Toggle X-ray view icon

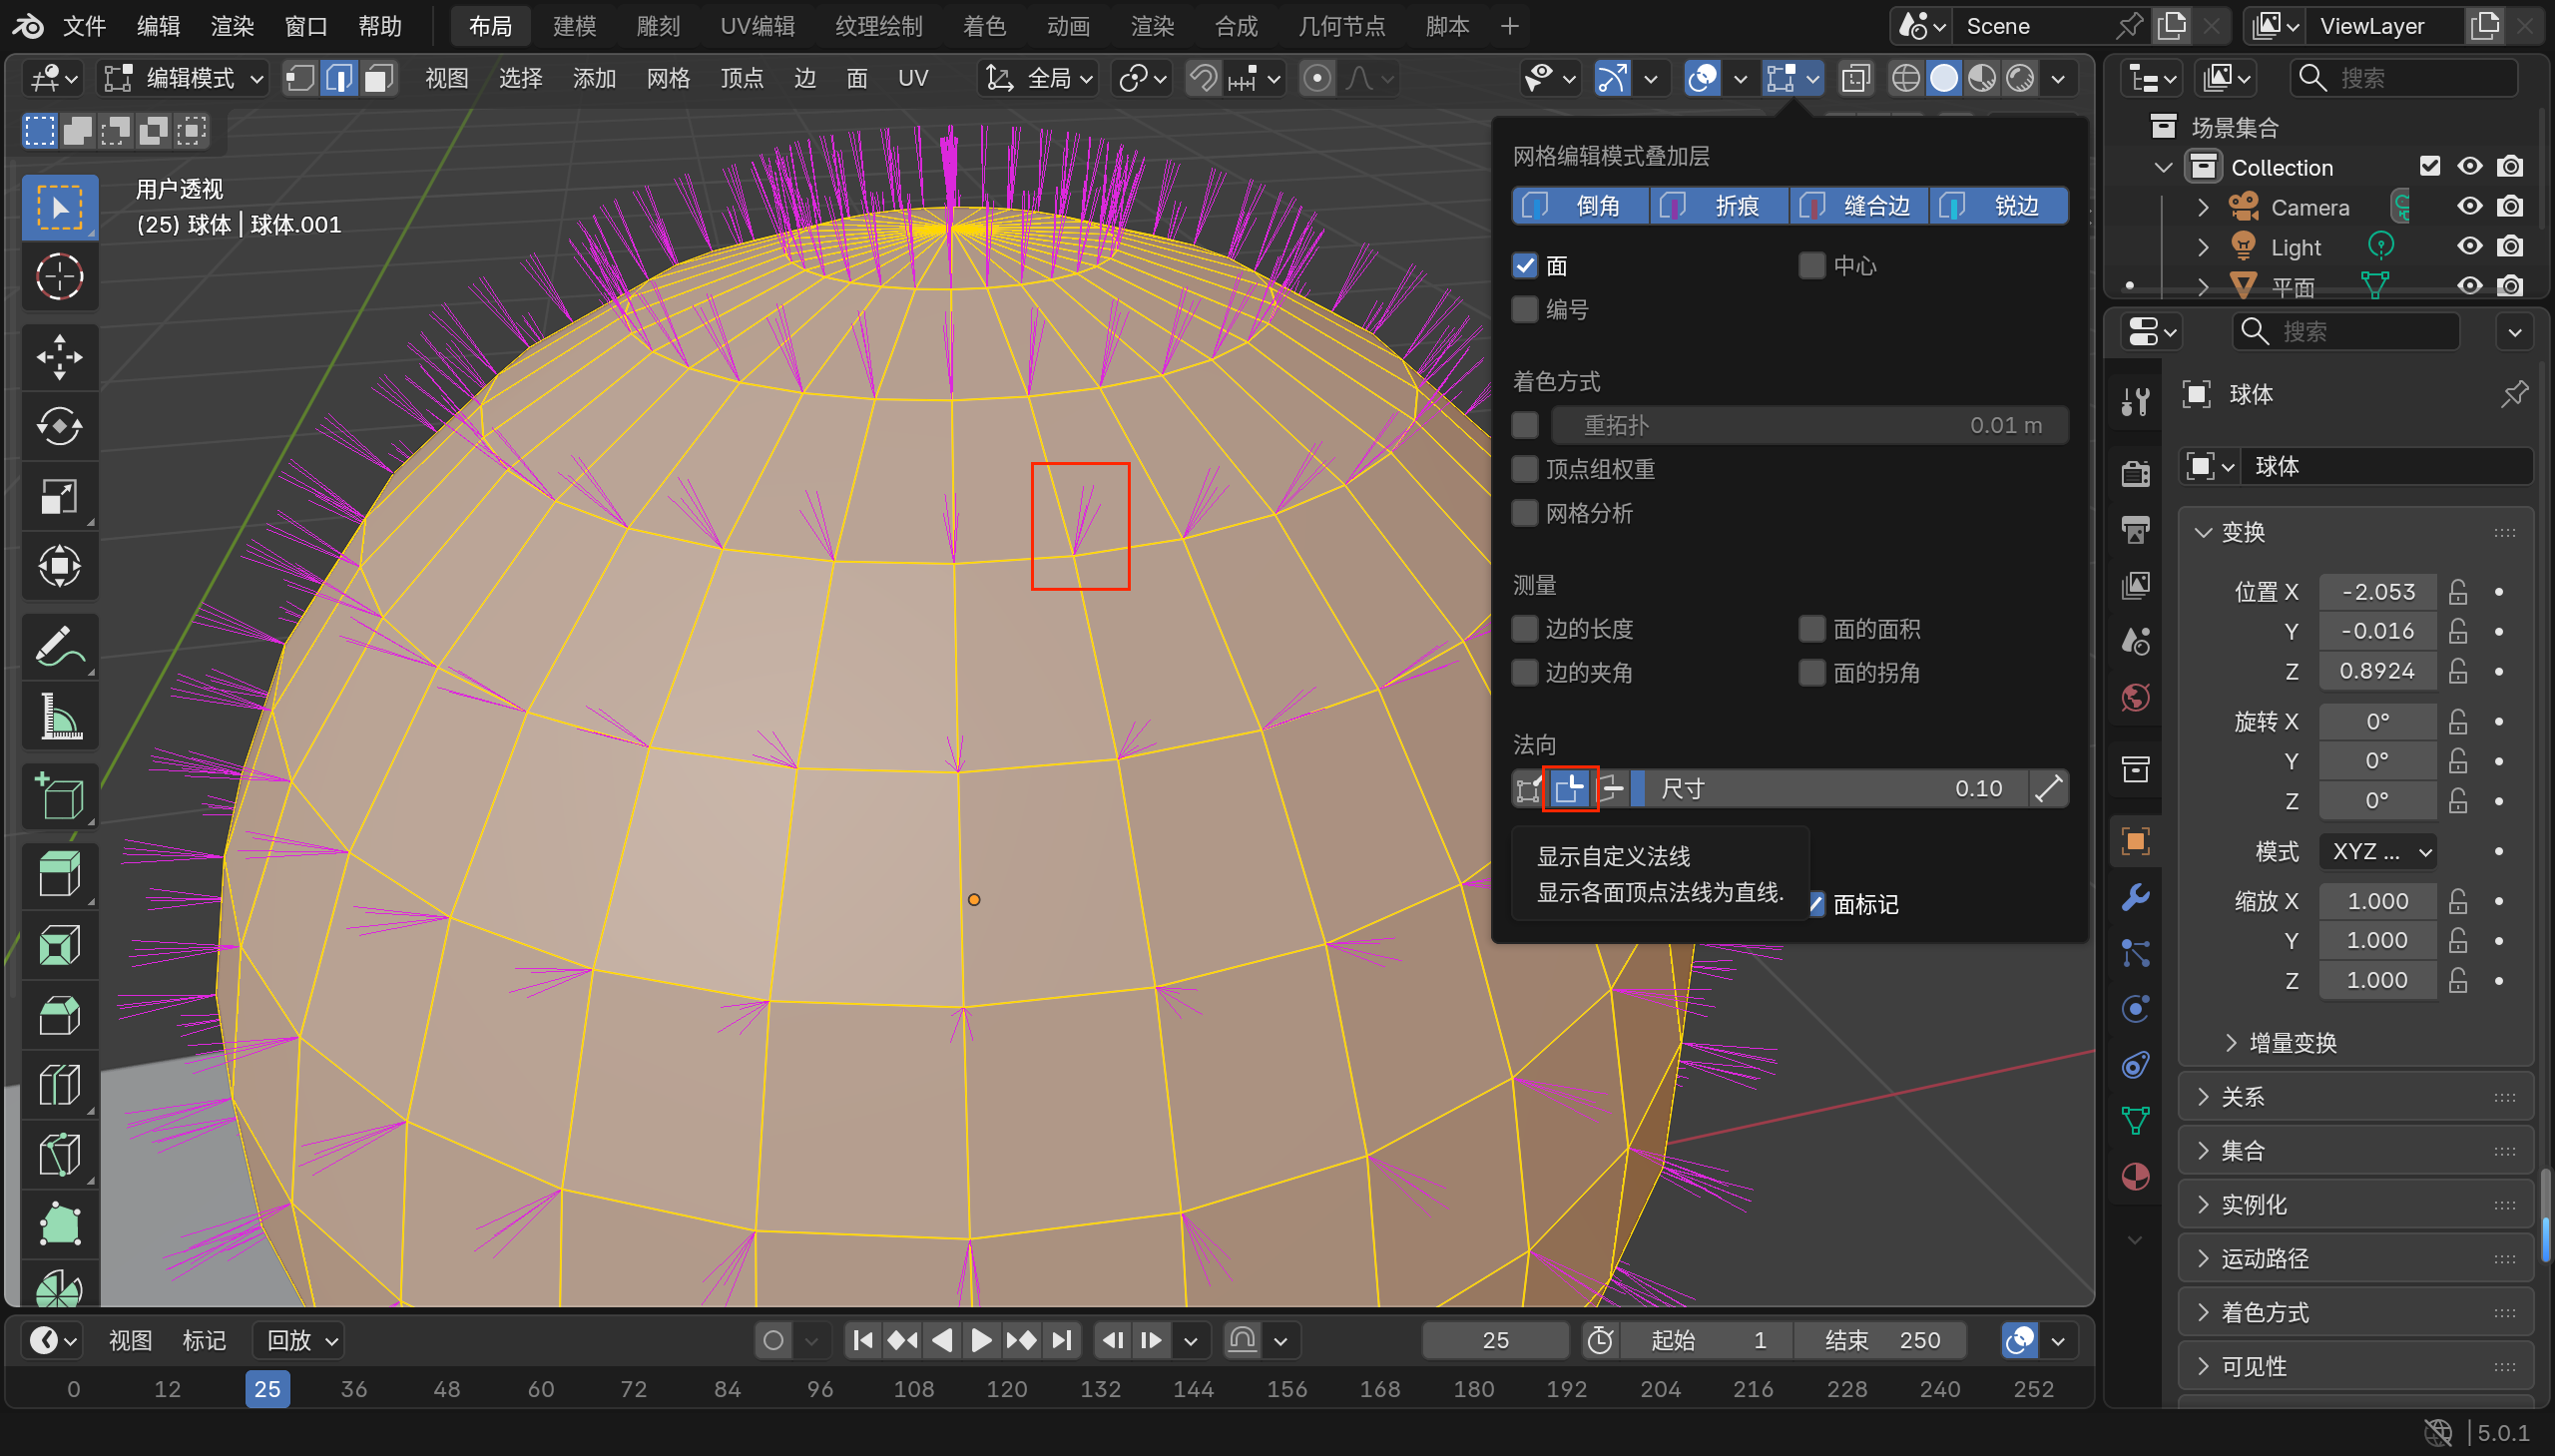[x=1855, y=78]
